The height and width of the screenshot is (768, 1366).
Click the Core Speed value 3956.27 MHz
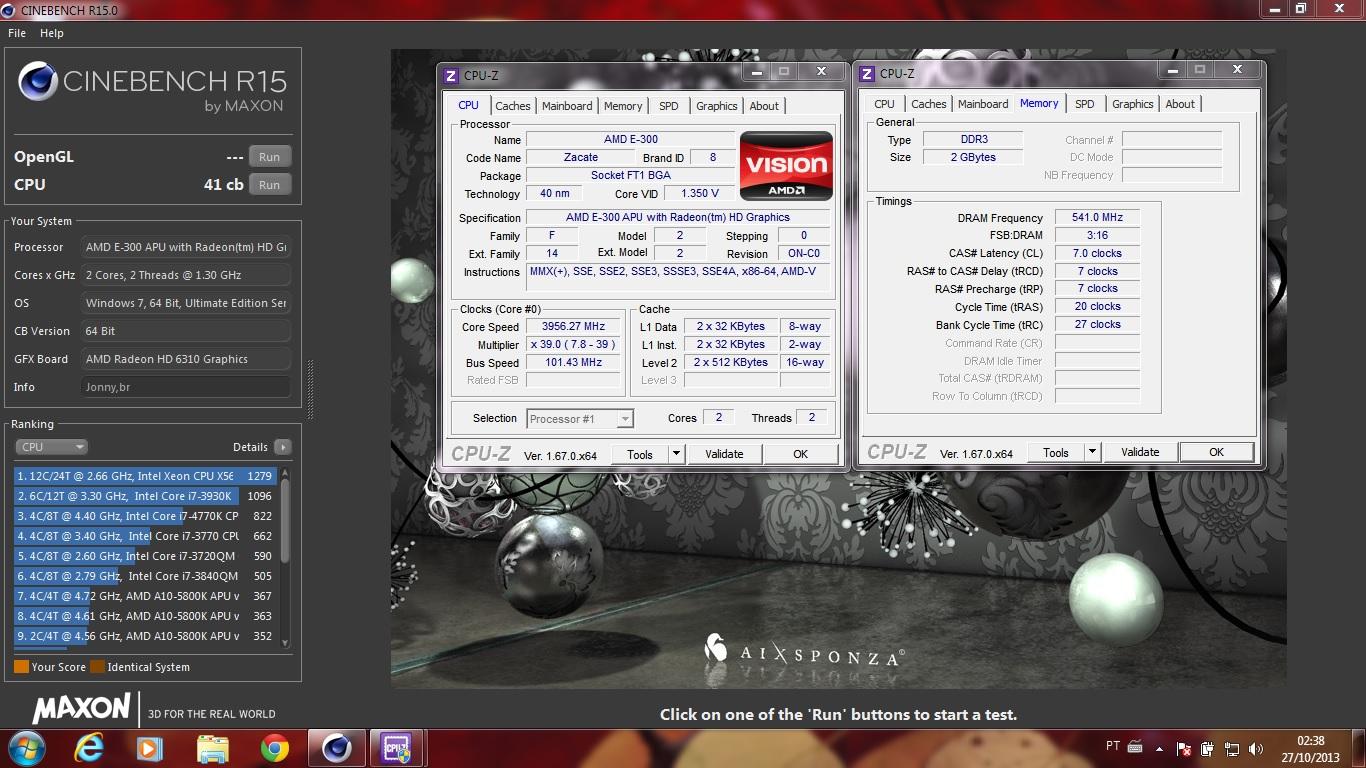(574, 327)
